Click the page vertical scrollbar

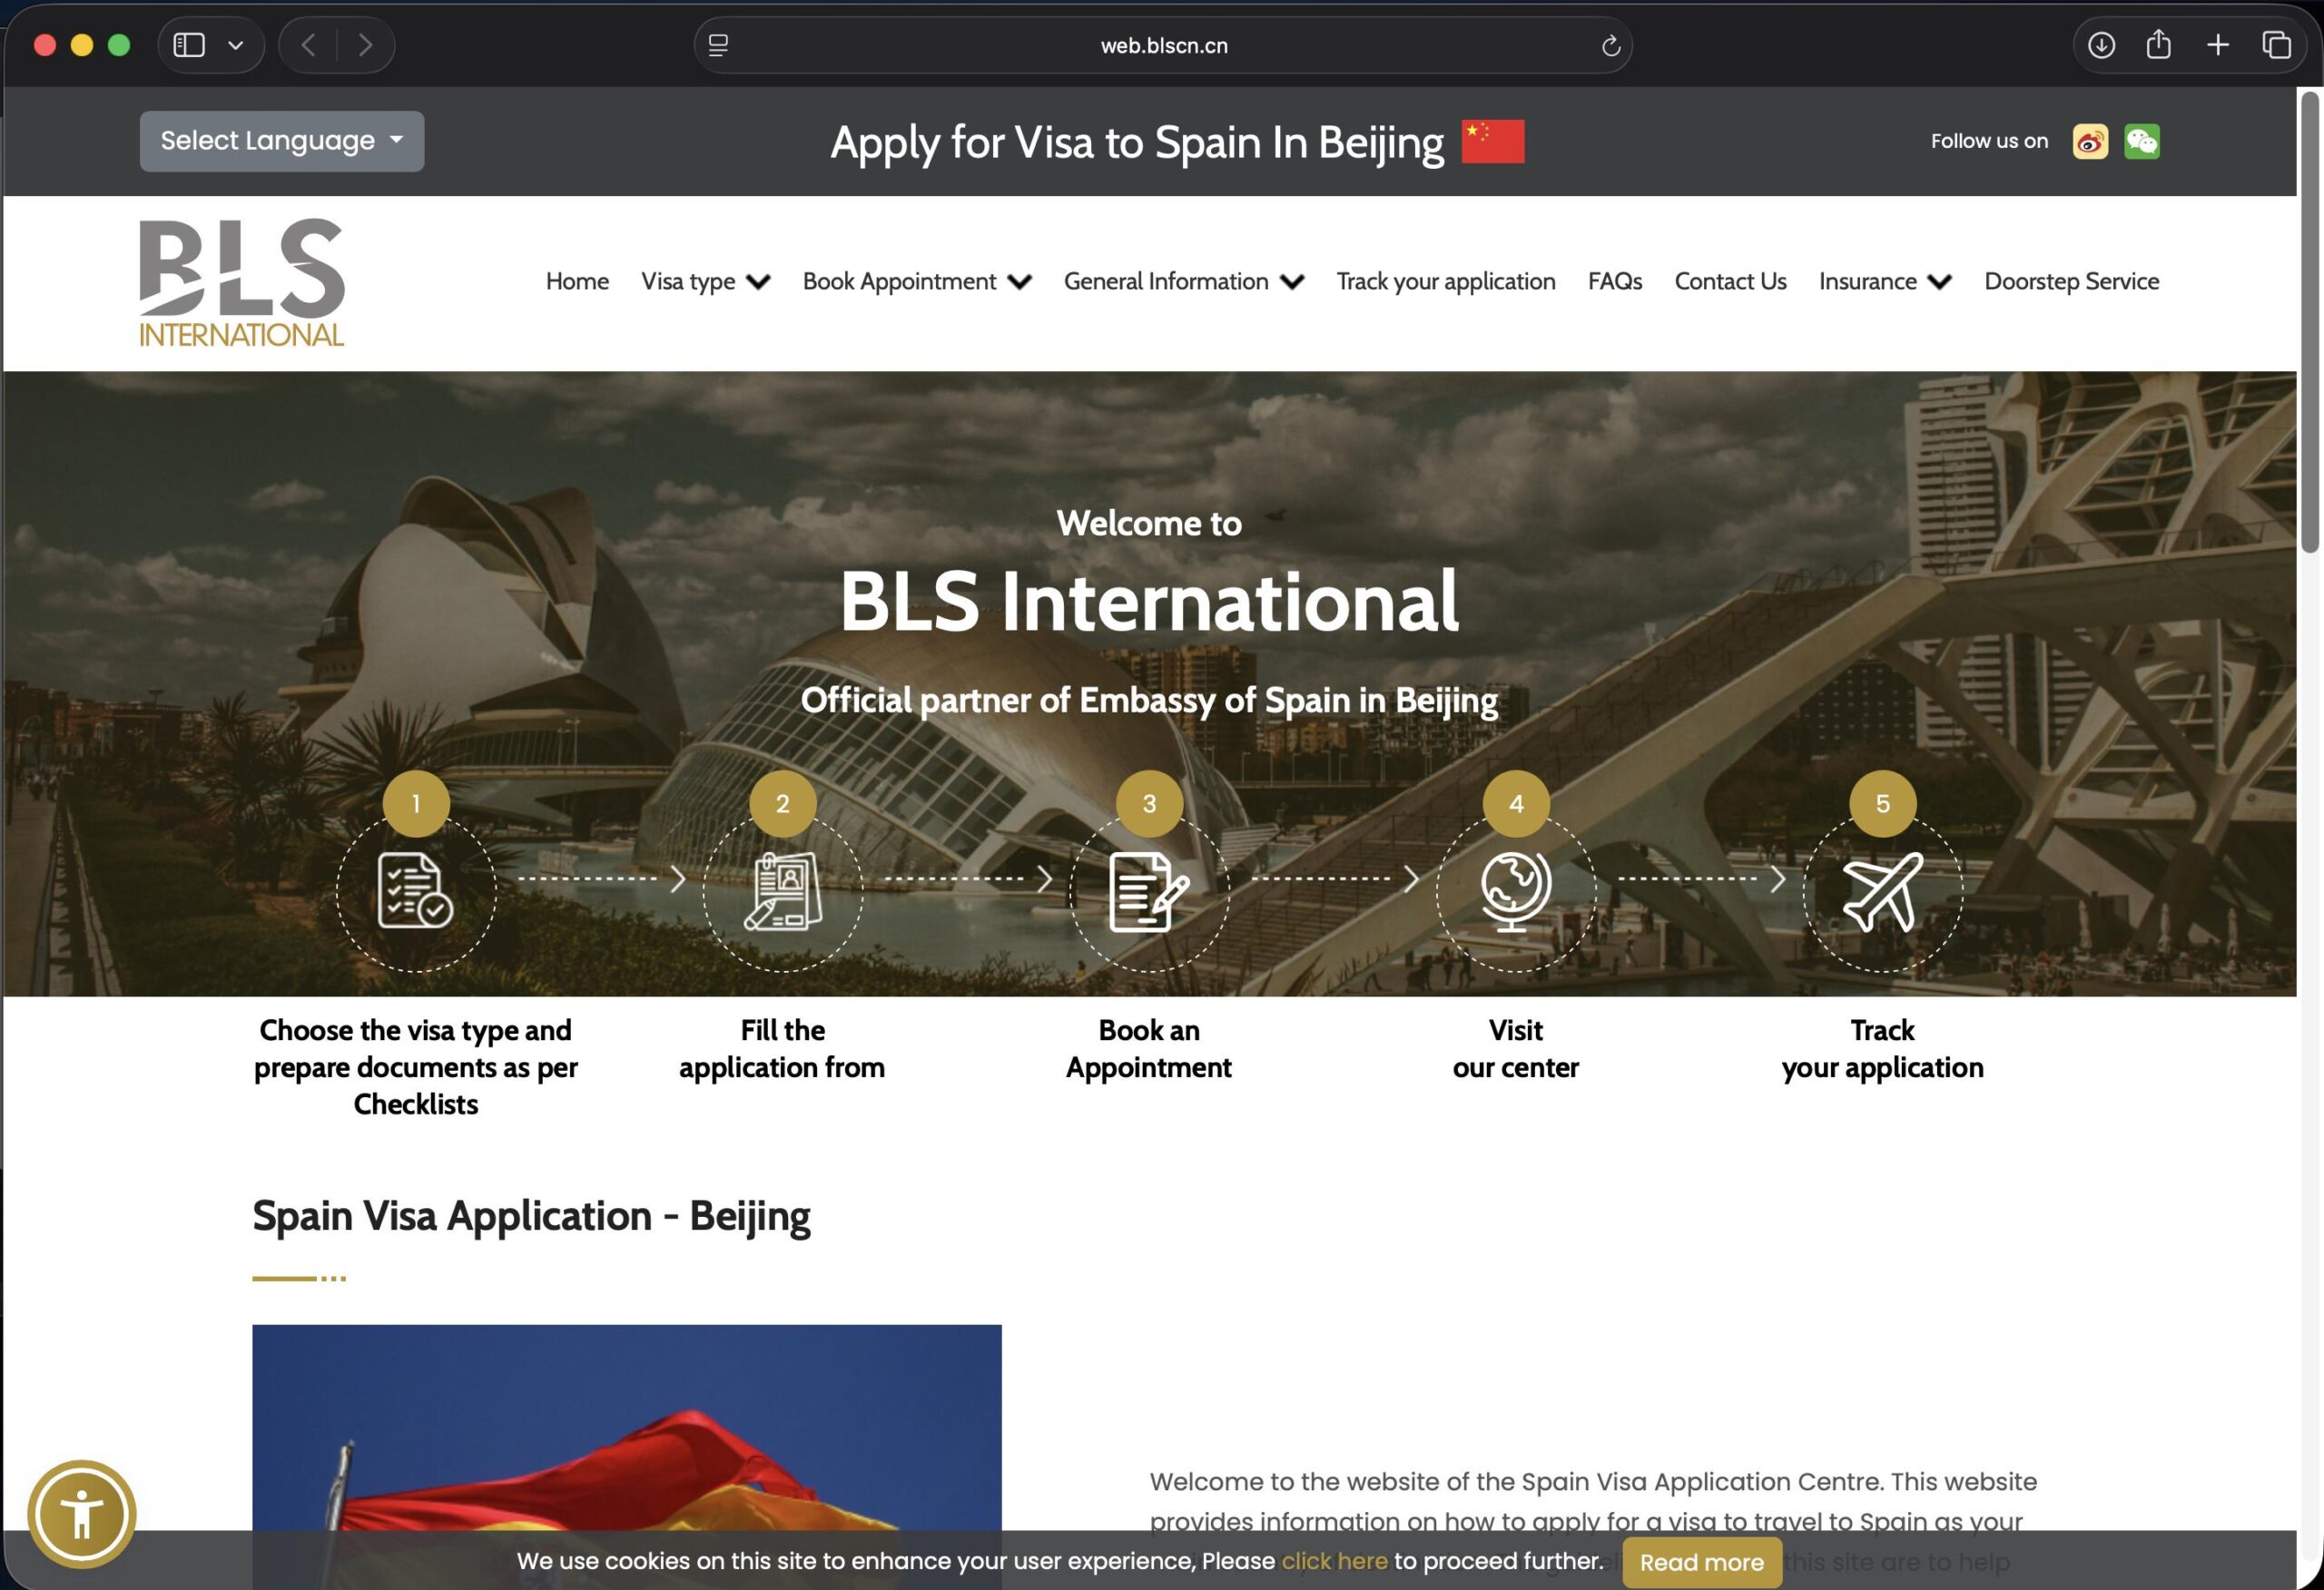[x=2309, y=320]
